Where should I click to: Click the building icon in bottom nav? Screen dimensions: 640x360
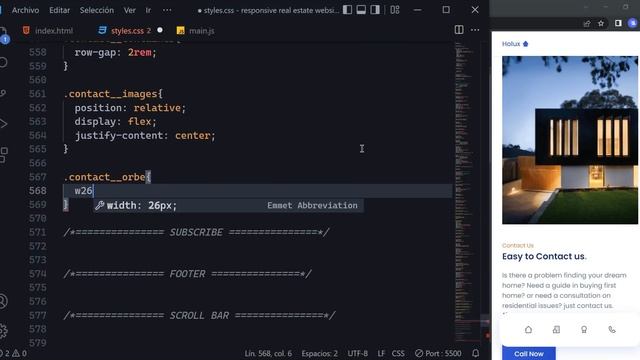click(556, 329)
